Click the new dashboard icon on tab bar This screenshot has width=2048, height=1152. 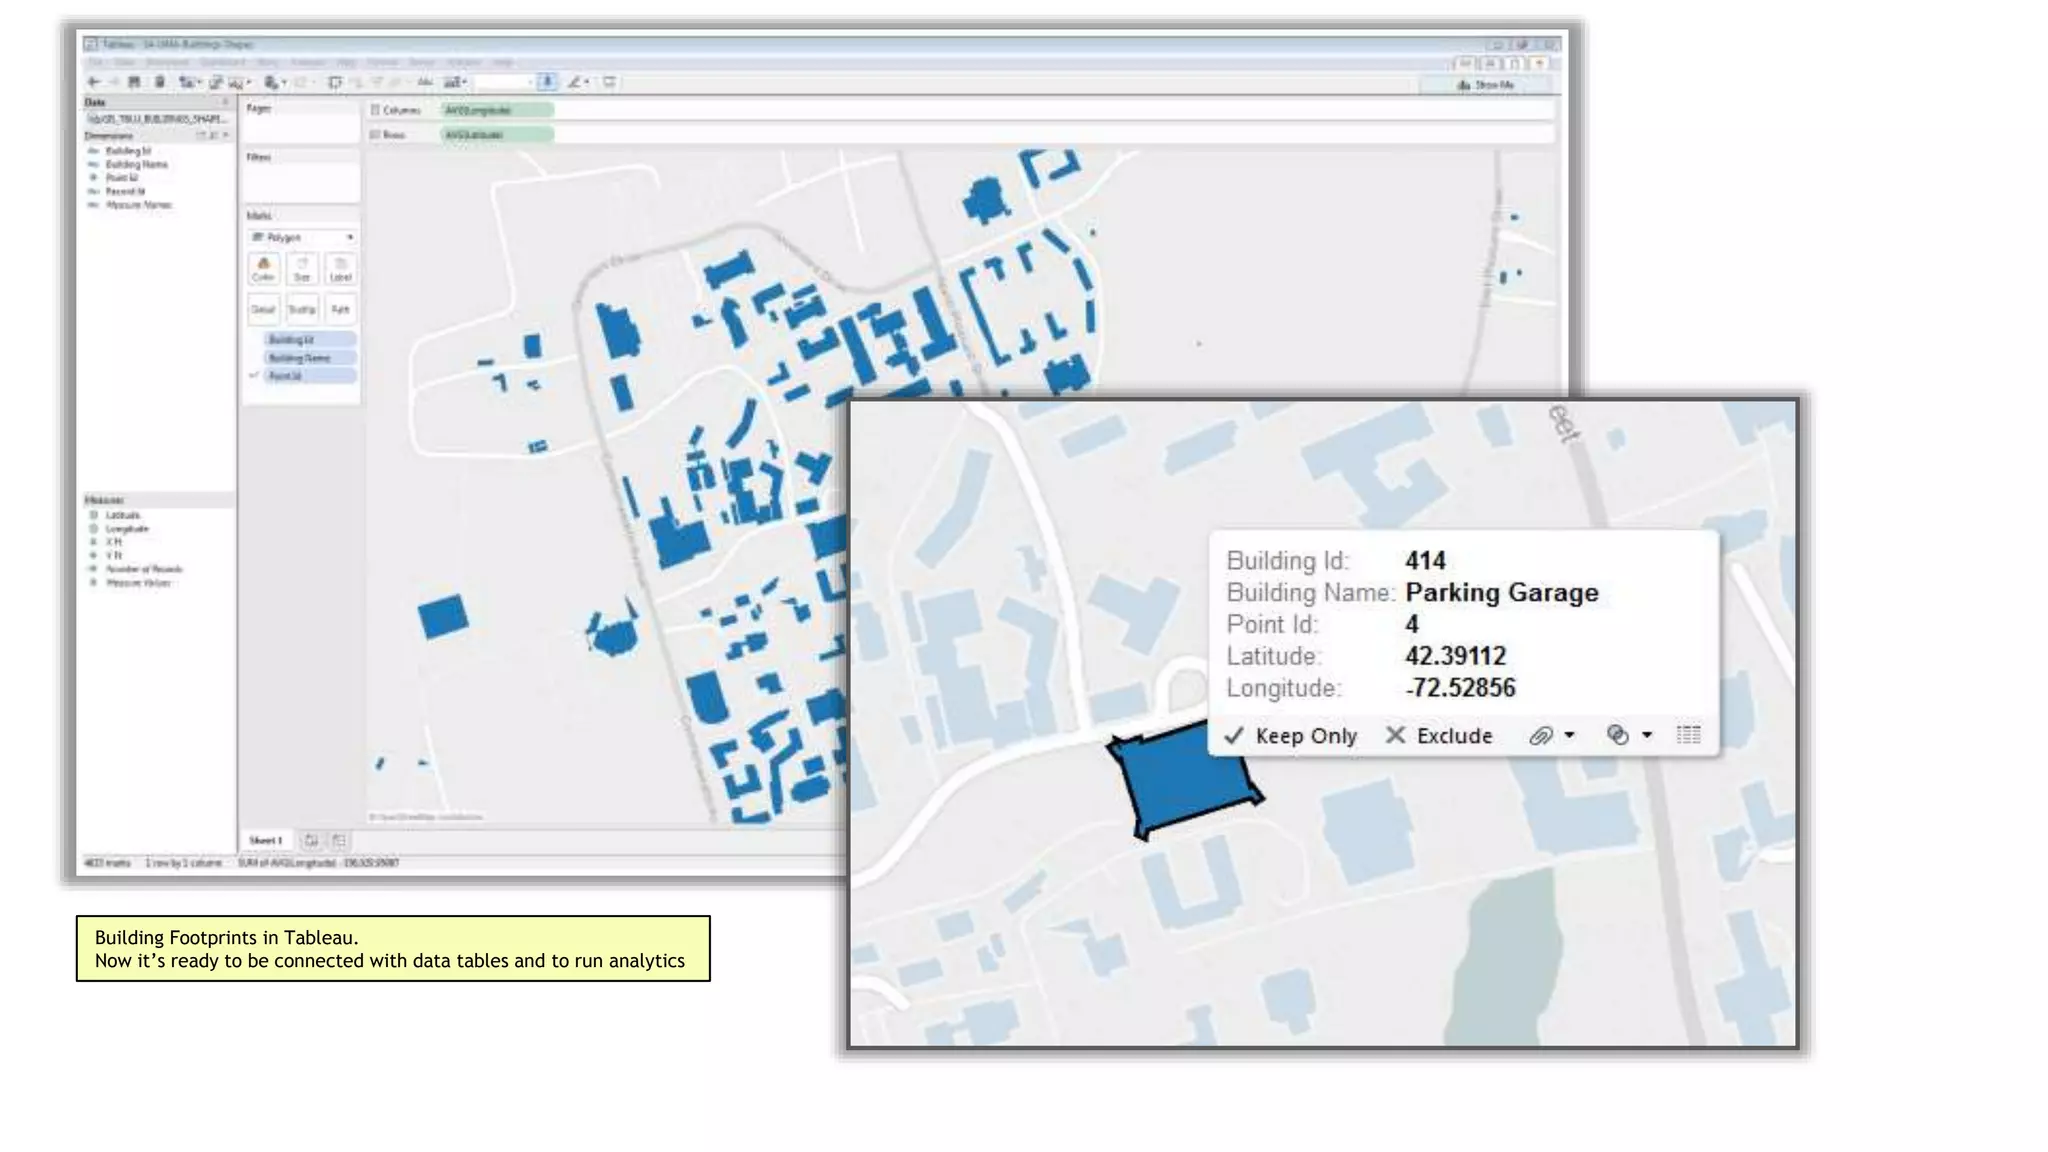pyautogui.click(x=339, y=840)
